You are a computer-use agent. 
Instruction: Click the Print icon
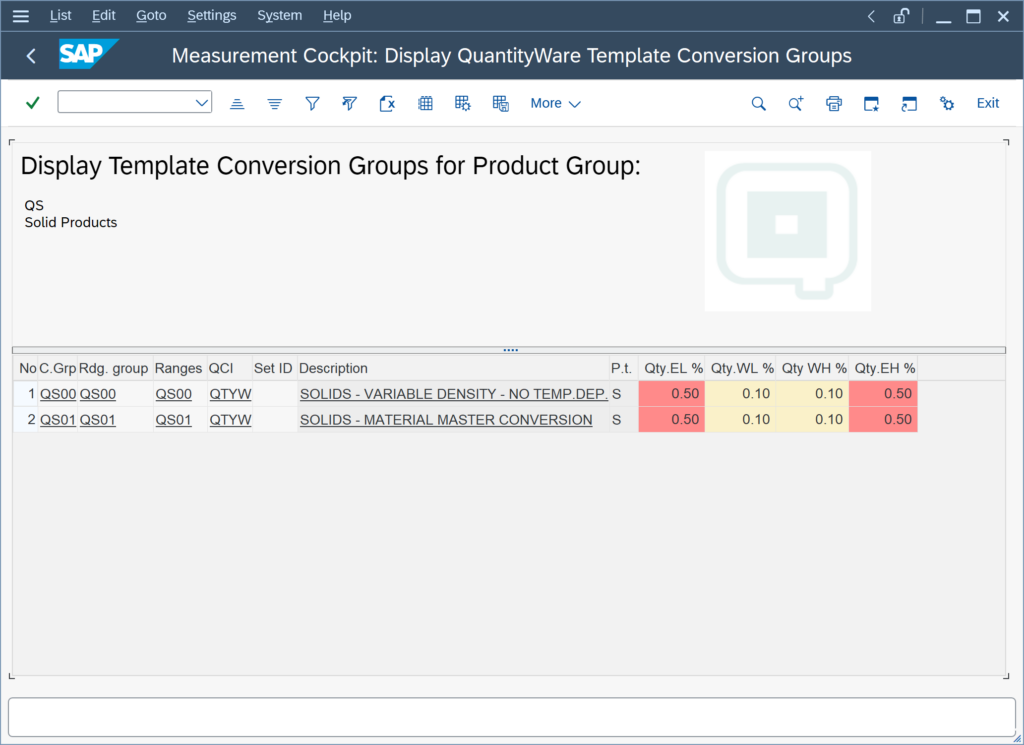click(833, 103)
